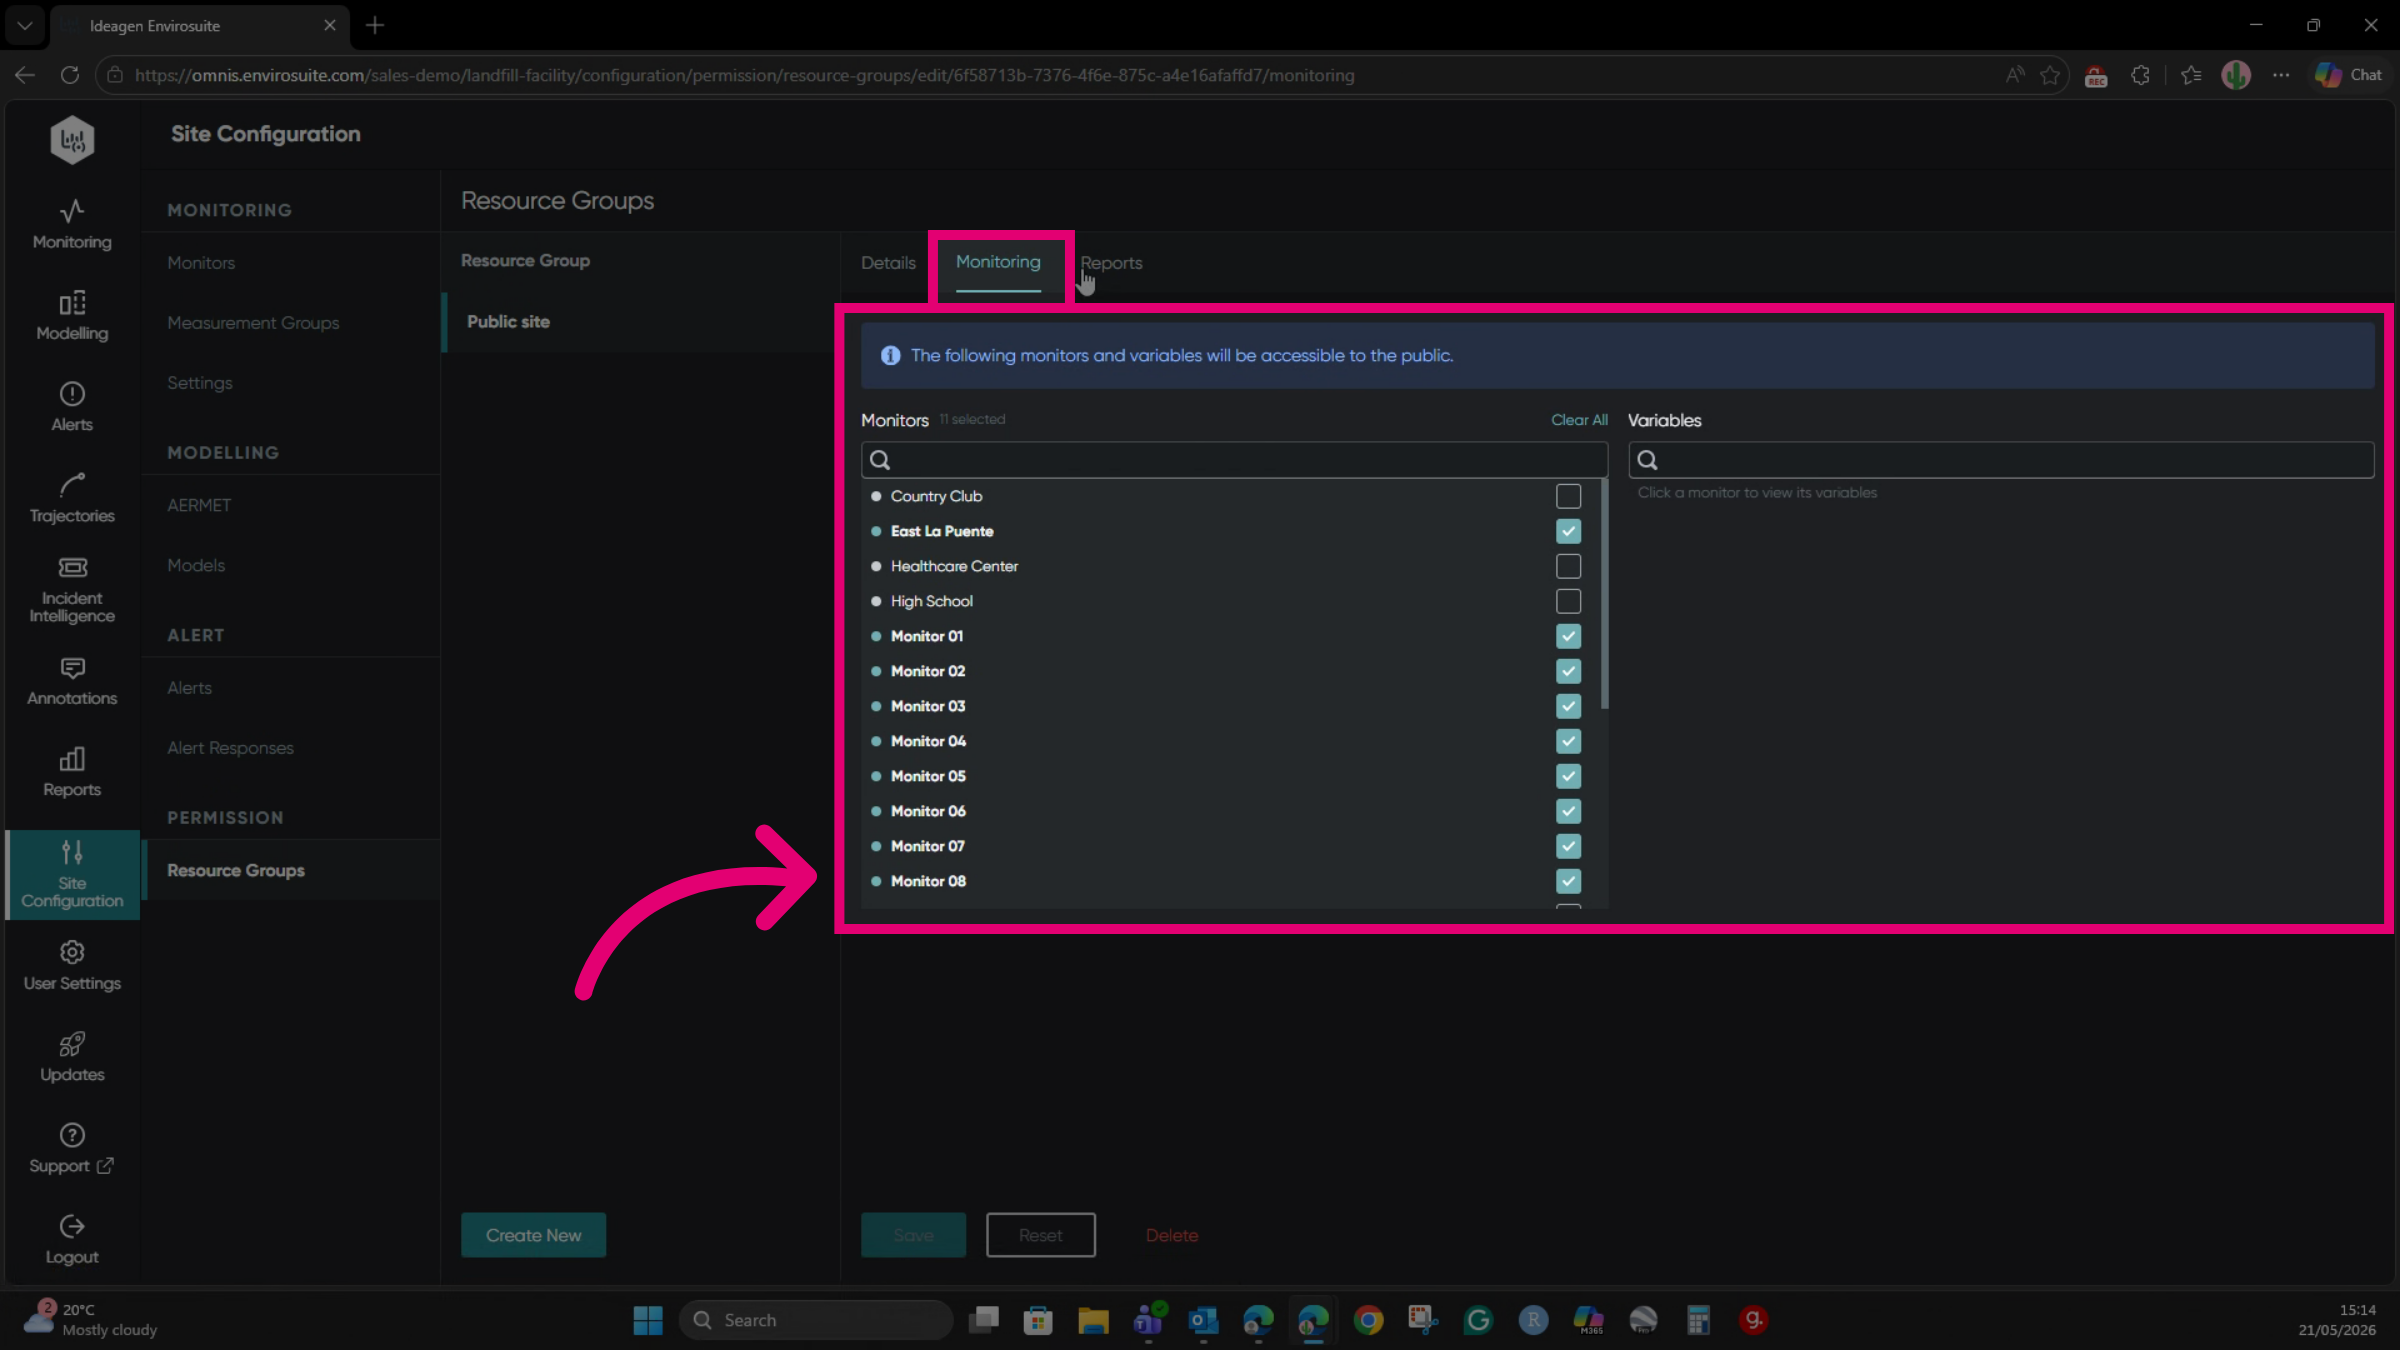Open Alert Responses menu item
This screenshot has width=2400, height=1350.
[230, 748]
